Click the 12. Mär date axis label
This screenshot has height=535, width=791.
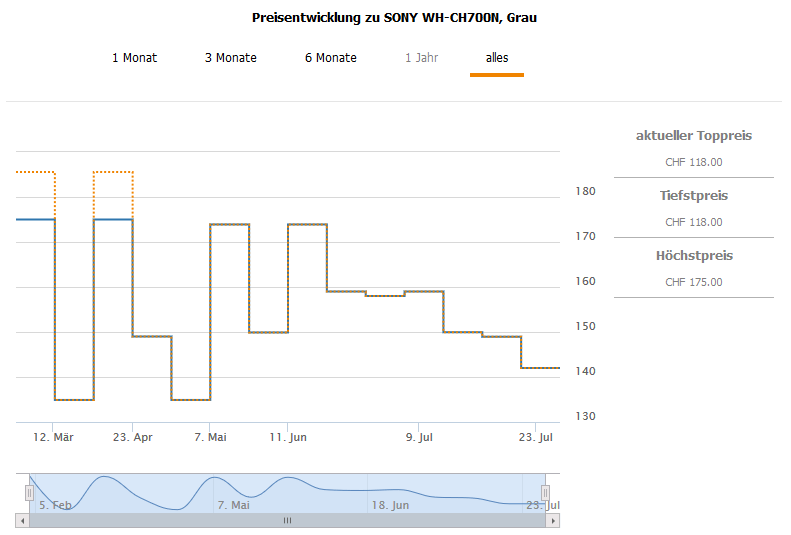(x=54, y=437)
